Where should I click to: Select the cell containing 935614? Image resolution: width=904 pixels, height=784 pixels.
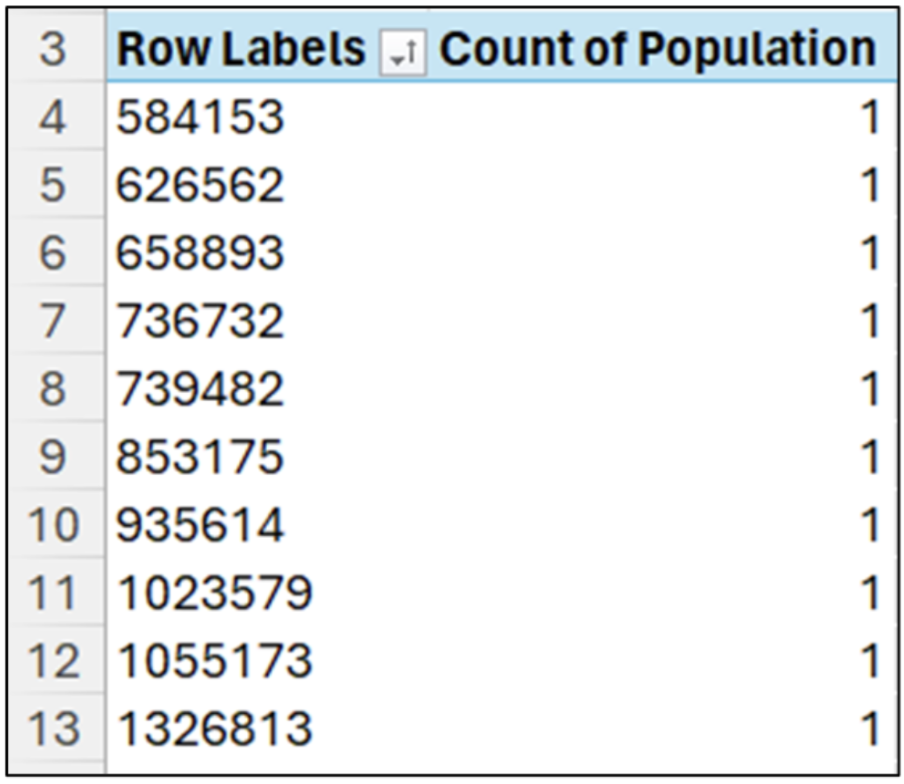[x=200, y=525]
